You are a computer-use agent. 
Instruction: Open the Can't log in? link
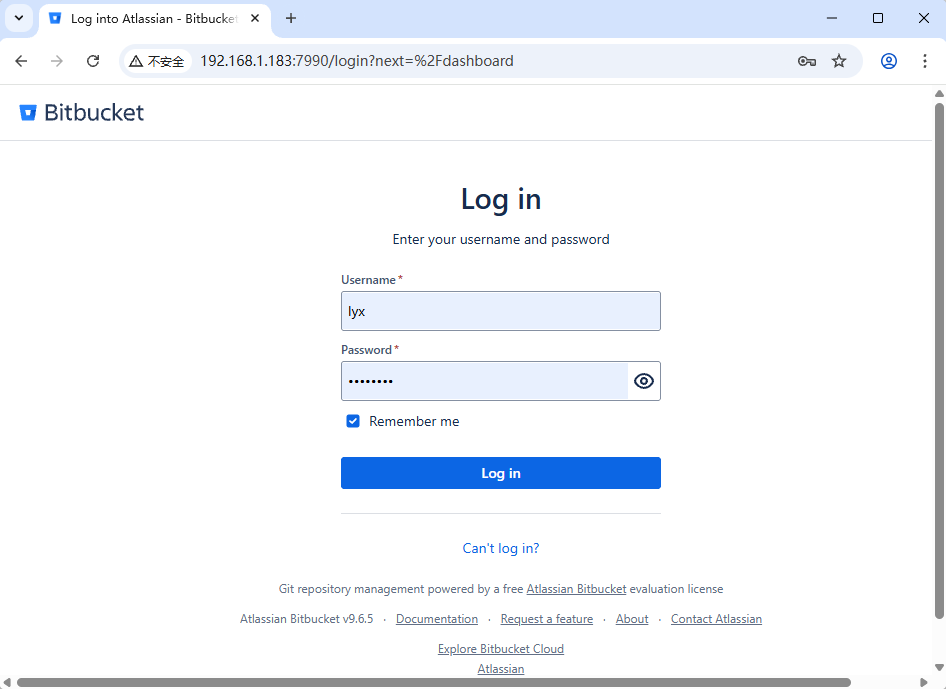point(501,548)
